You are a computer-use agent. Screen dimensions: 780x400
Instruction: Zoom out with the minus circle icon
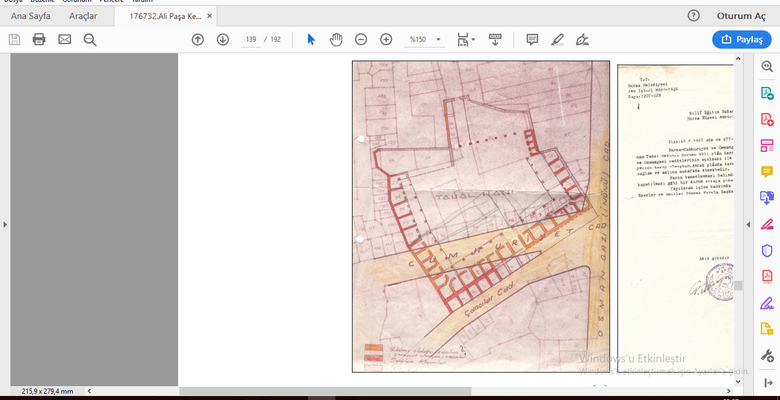pyautogui.click(x=360, y=39)
